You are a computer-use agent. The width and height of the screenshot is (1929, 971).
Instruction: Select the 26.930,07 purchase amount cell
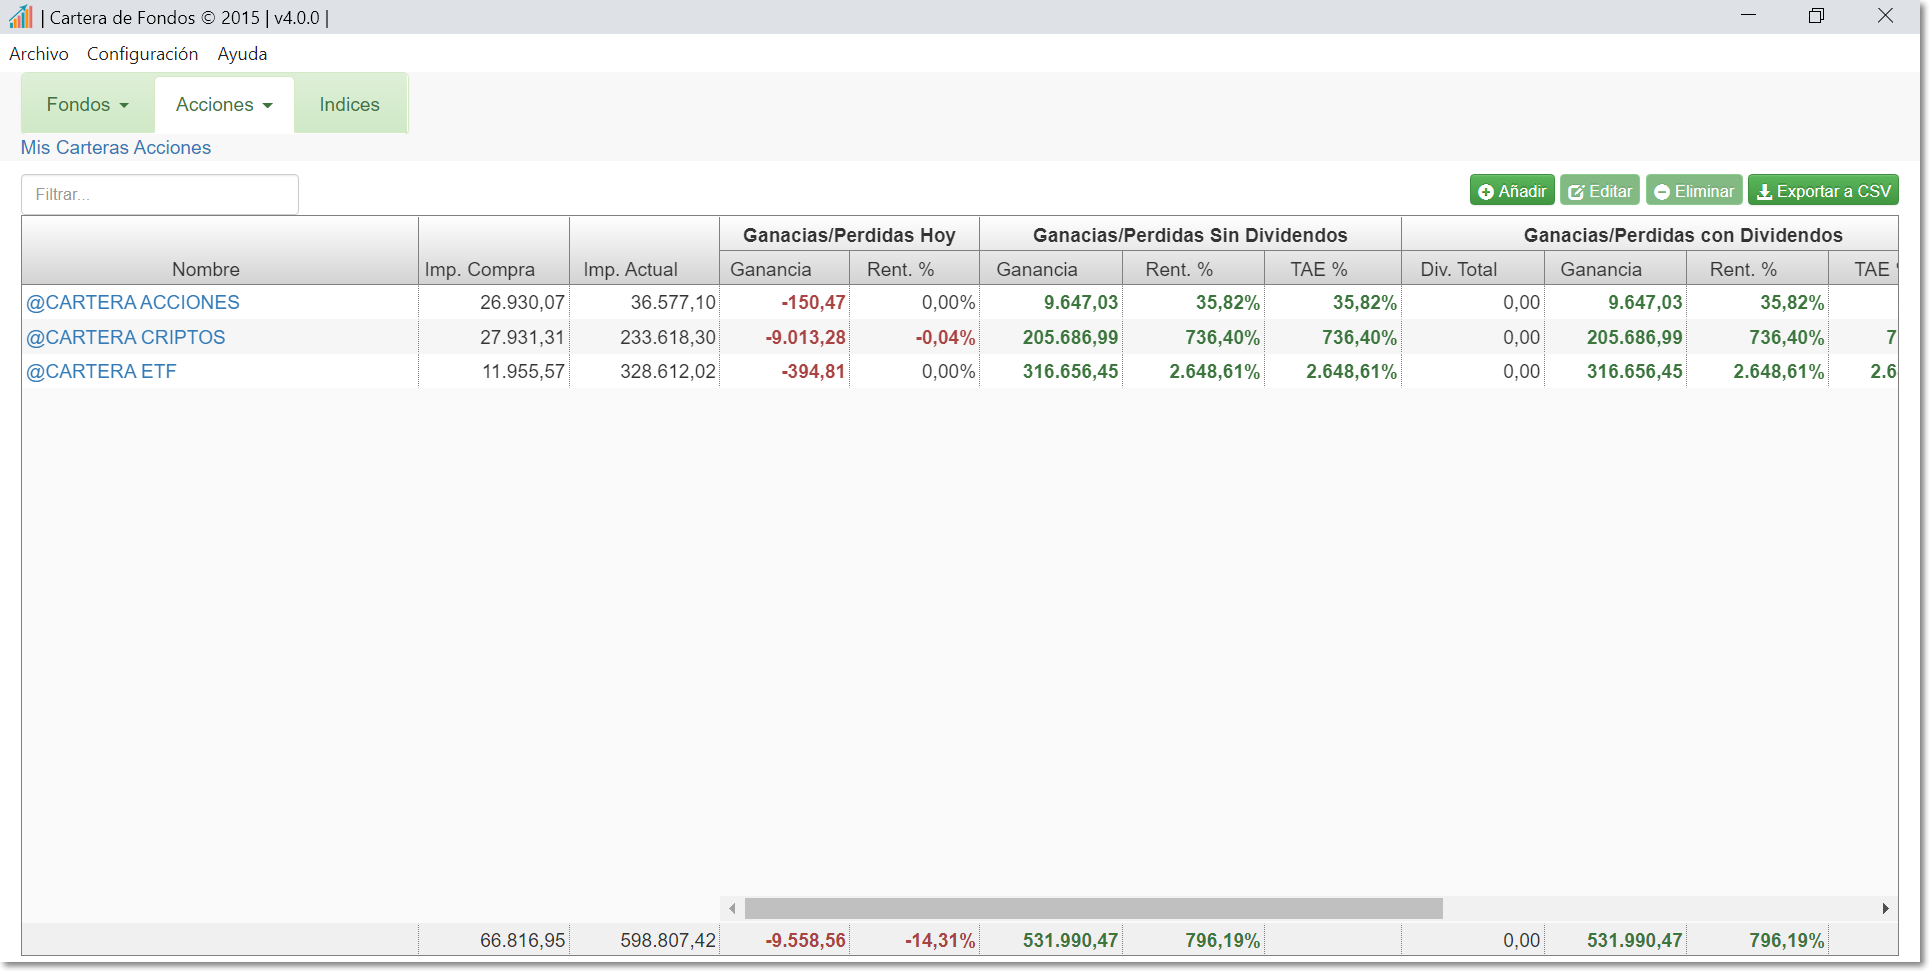(494, 302)
